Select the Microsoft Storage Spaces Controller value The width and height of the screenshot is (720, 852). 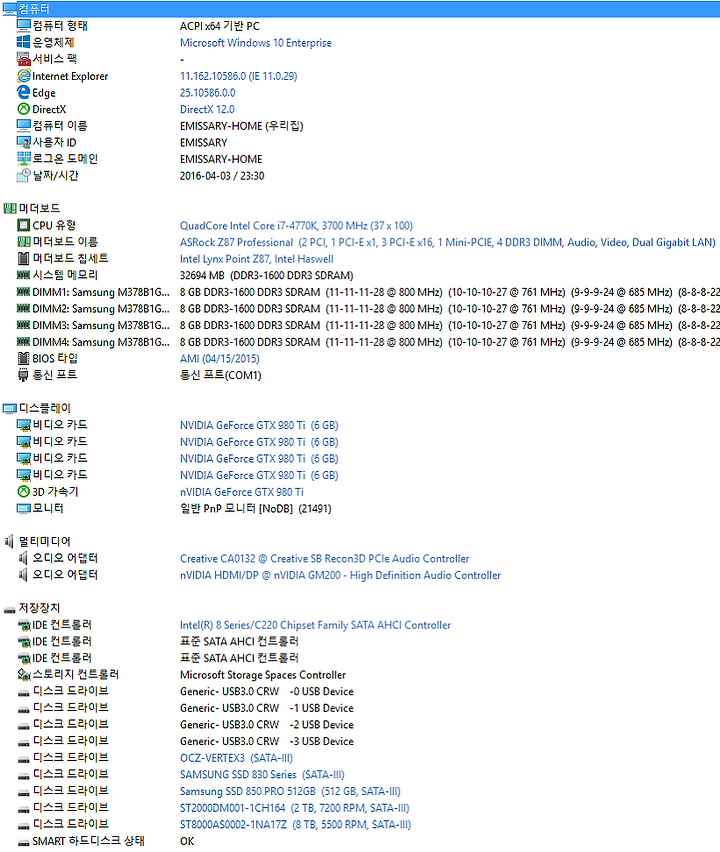pyautogui.click(x=262, y=675)
